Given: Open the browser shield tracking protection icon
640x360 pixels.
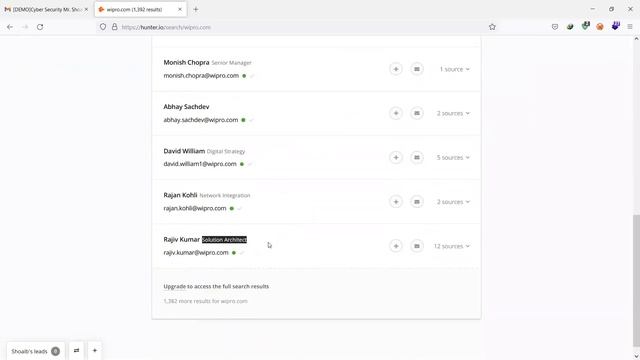Looking at the screenshot, I should 103,27.
